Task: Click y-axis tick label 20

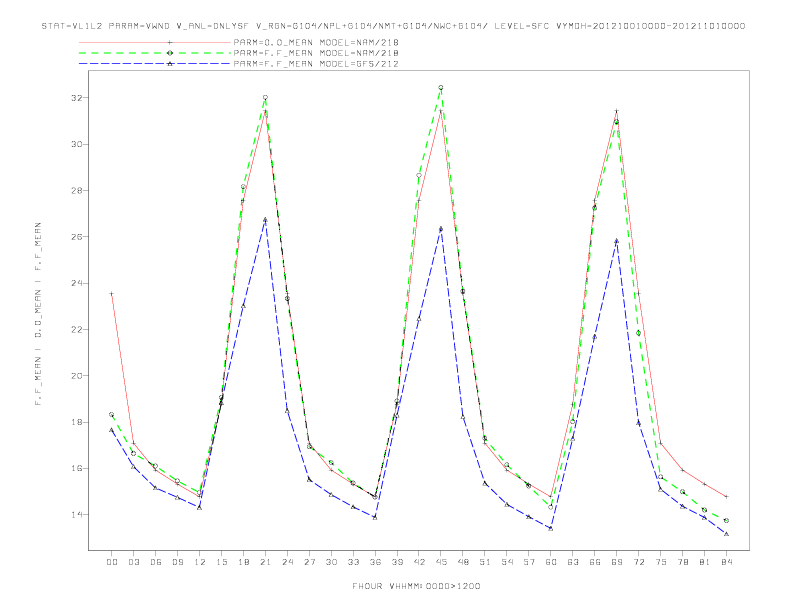Action: click(x=76, y=376)
